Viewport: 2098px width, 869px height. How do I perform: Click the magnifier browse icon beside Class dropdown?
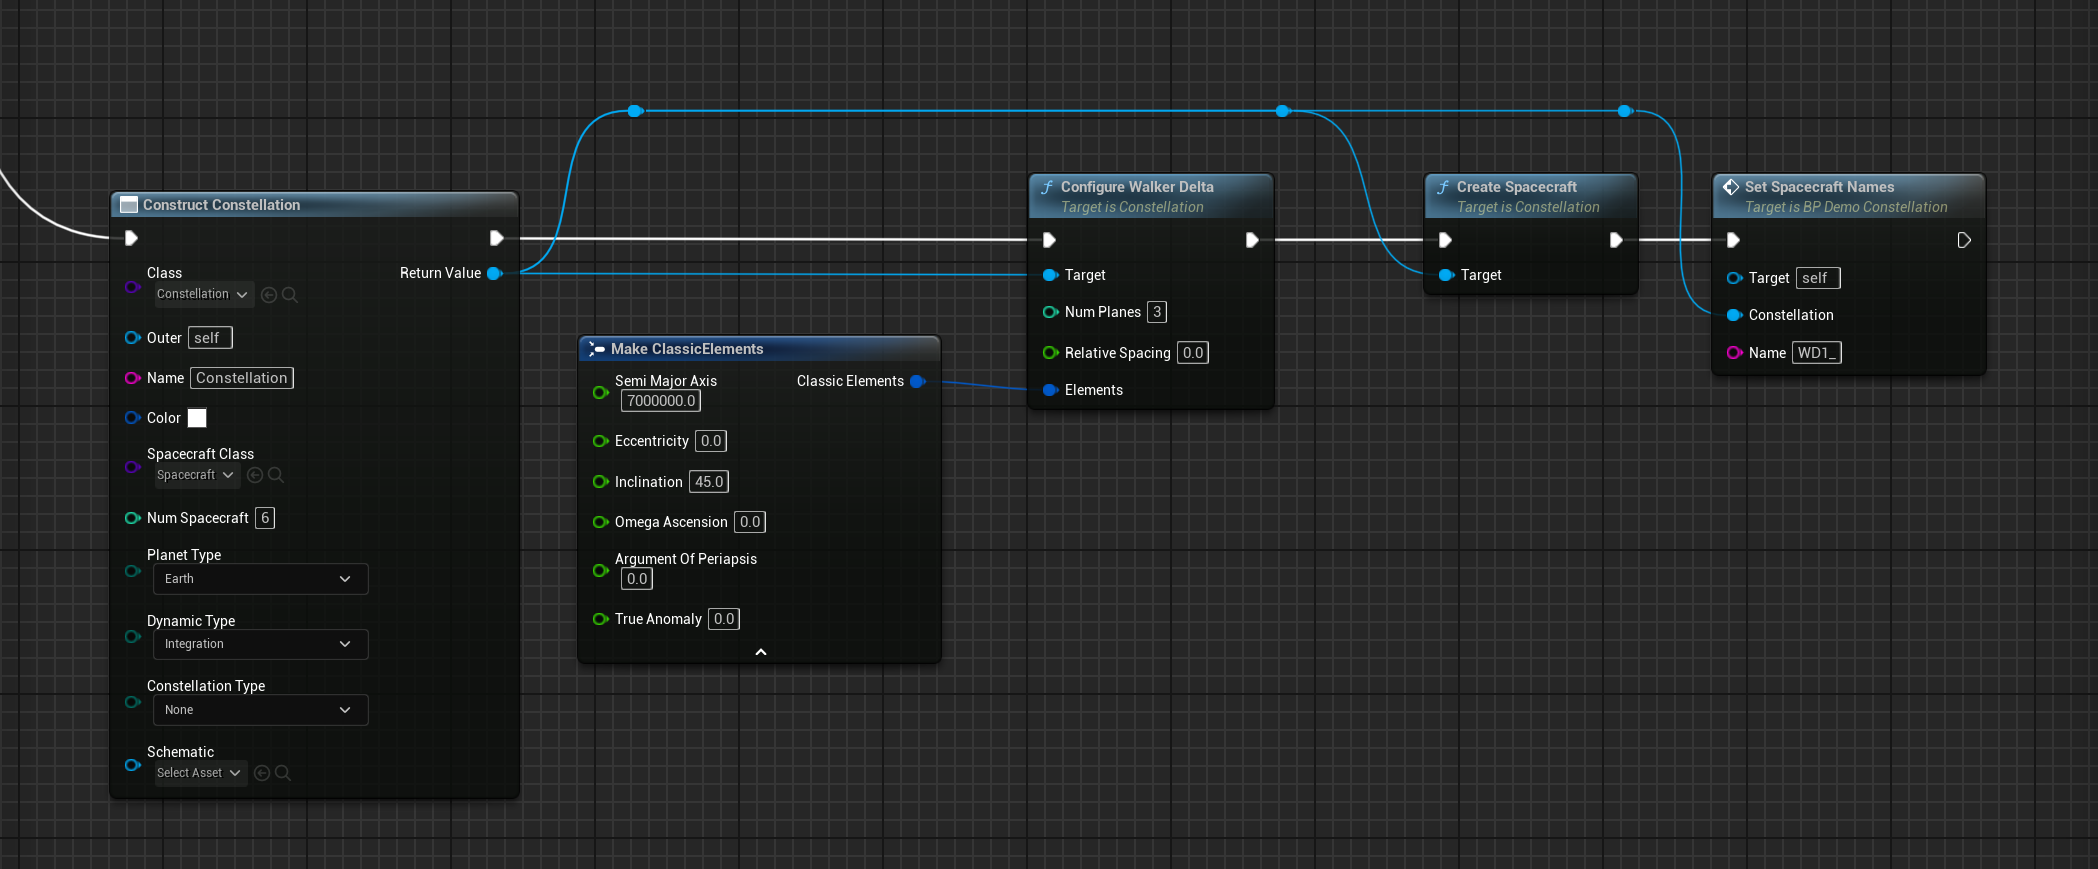pyautogui.click(x=290, y=295)
